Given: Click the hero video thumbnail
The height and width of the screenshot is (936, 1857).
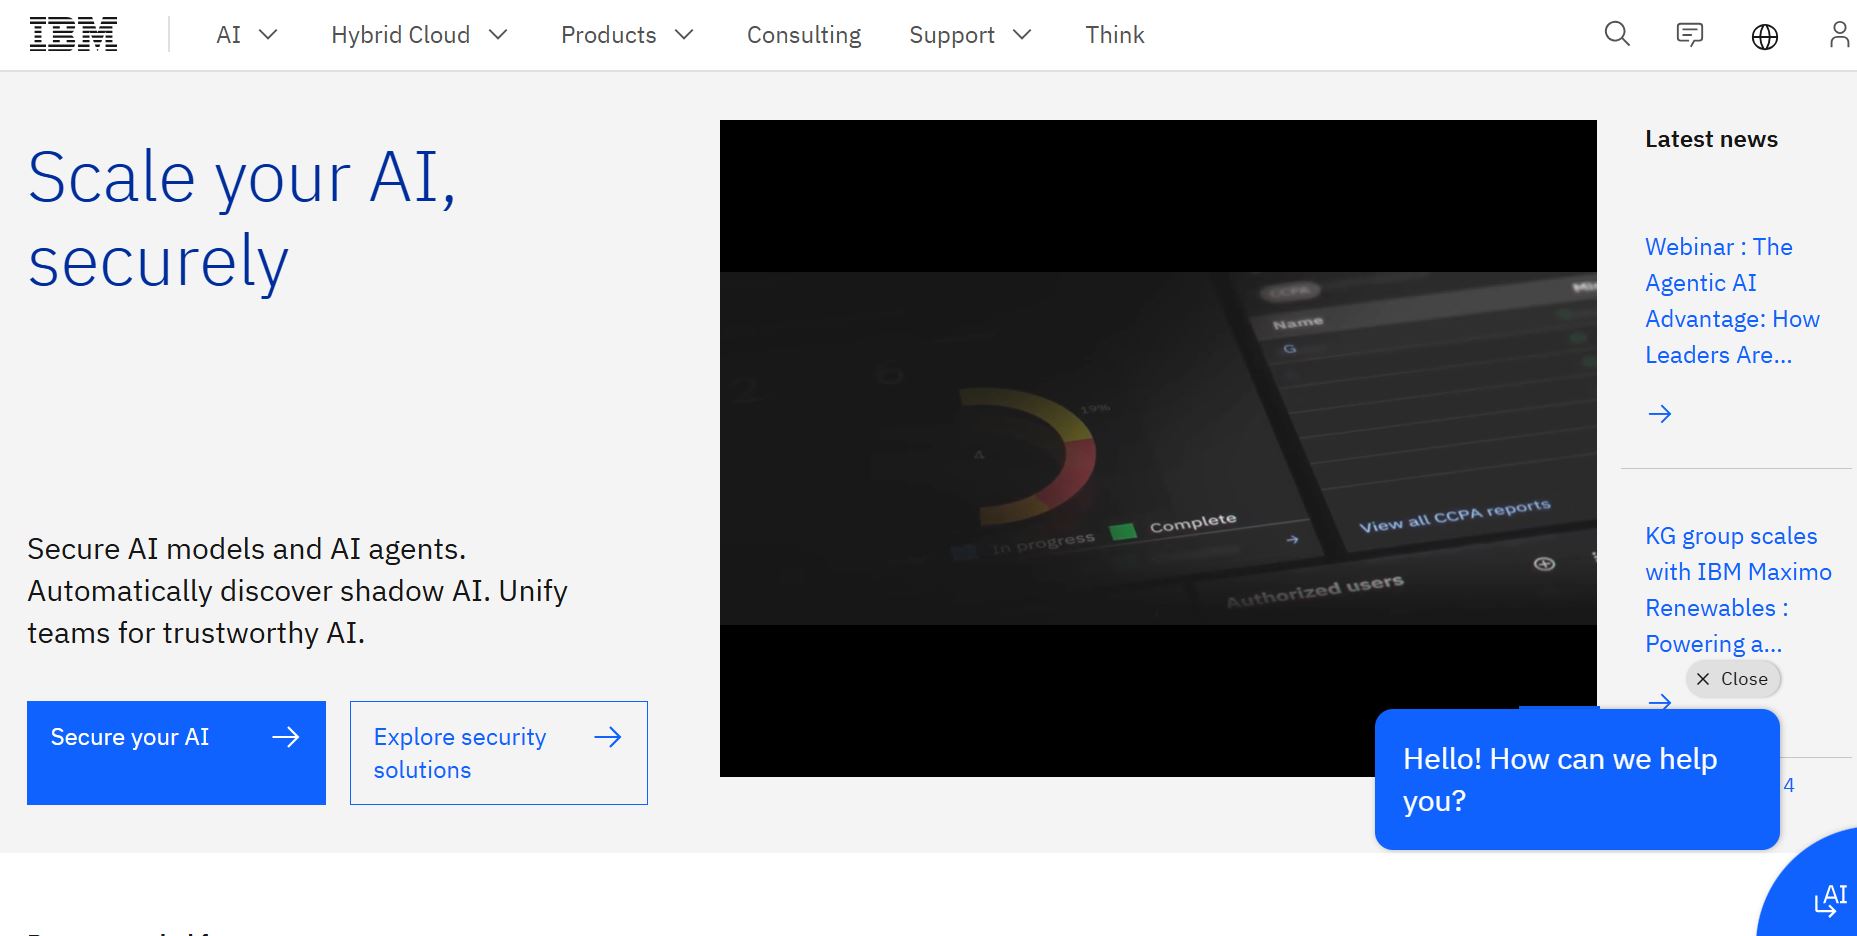Looking at the screenshot, I should [1158, 448].
